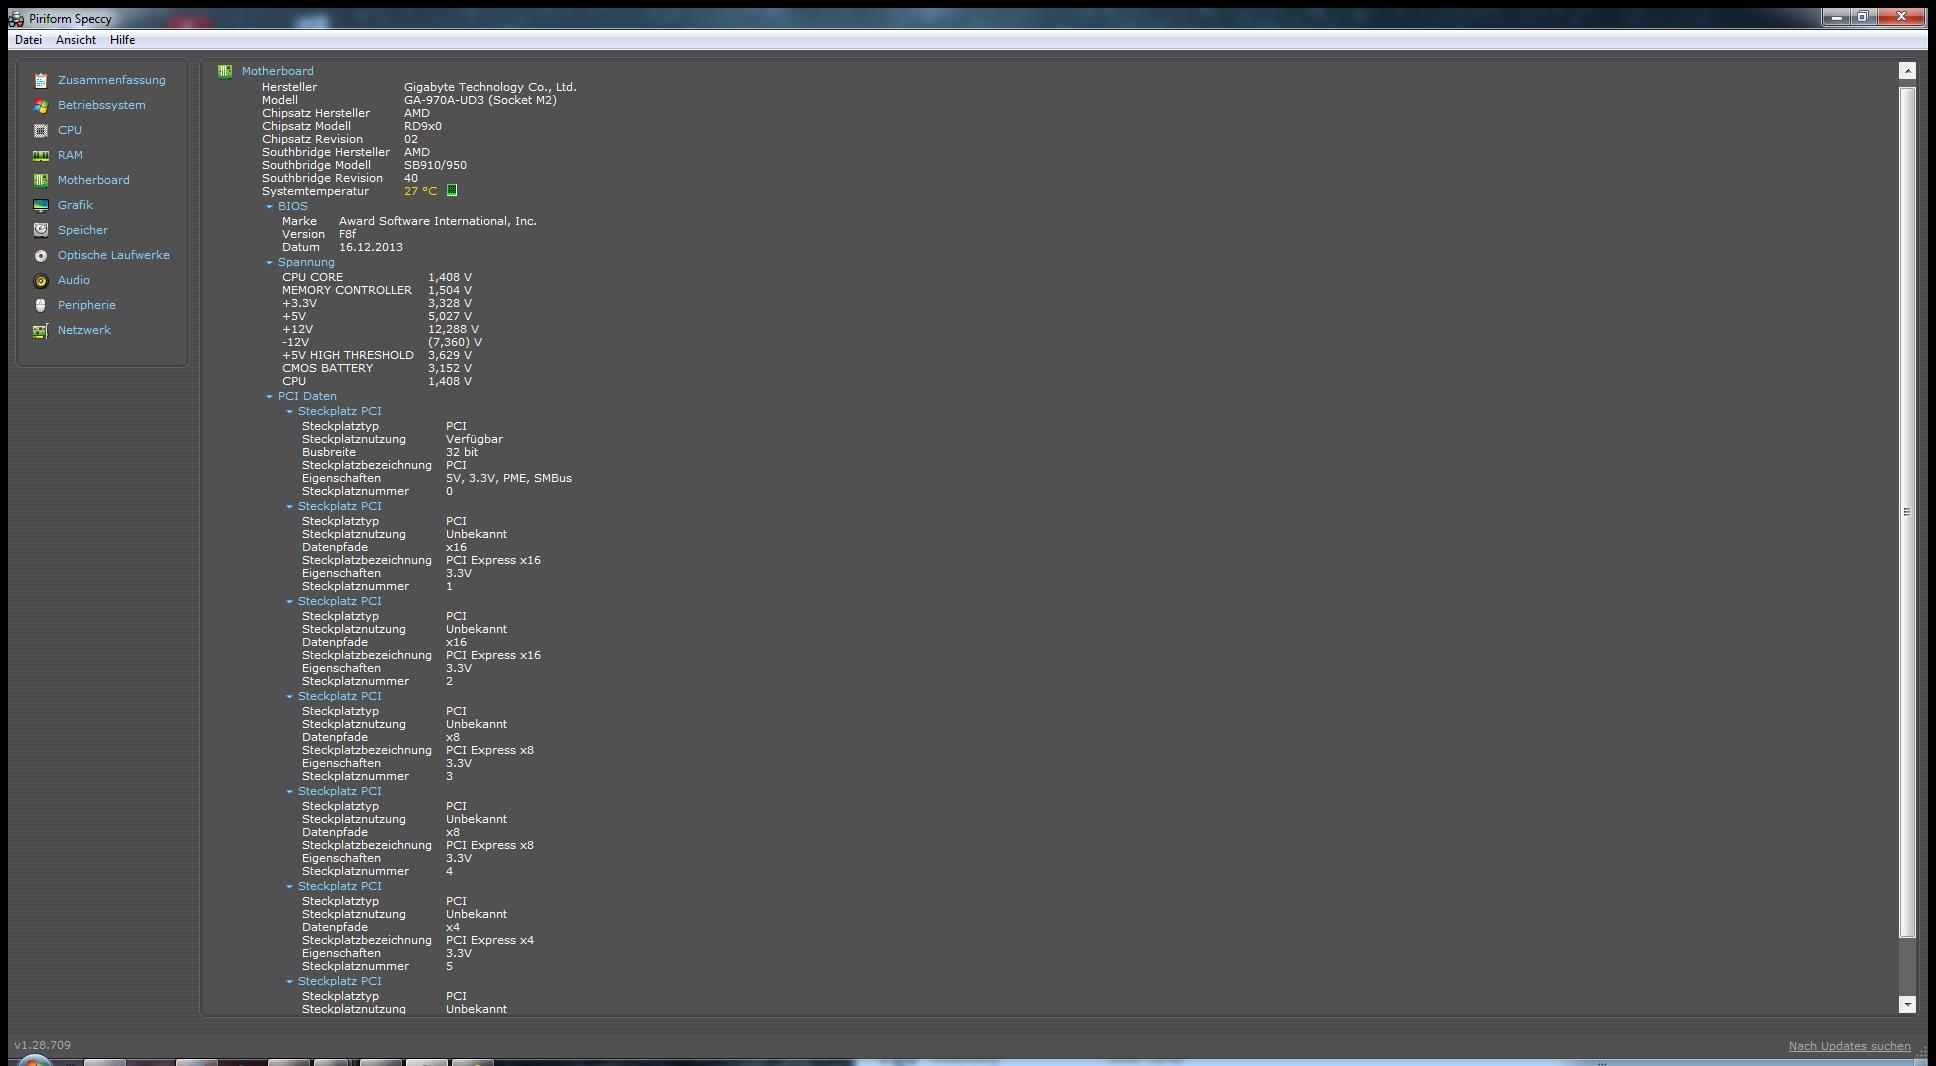Click the Optische Laufwerke disc icon
This screenshot has height=1066, width=1936.
click(x=41, y=255)
